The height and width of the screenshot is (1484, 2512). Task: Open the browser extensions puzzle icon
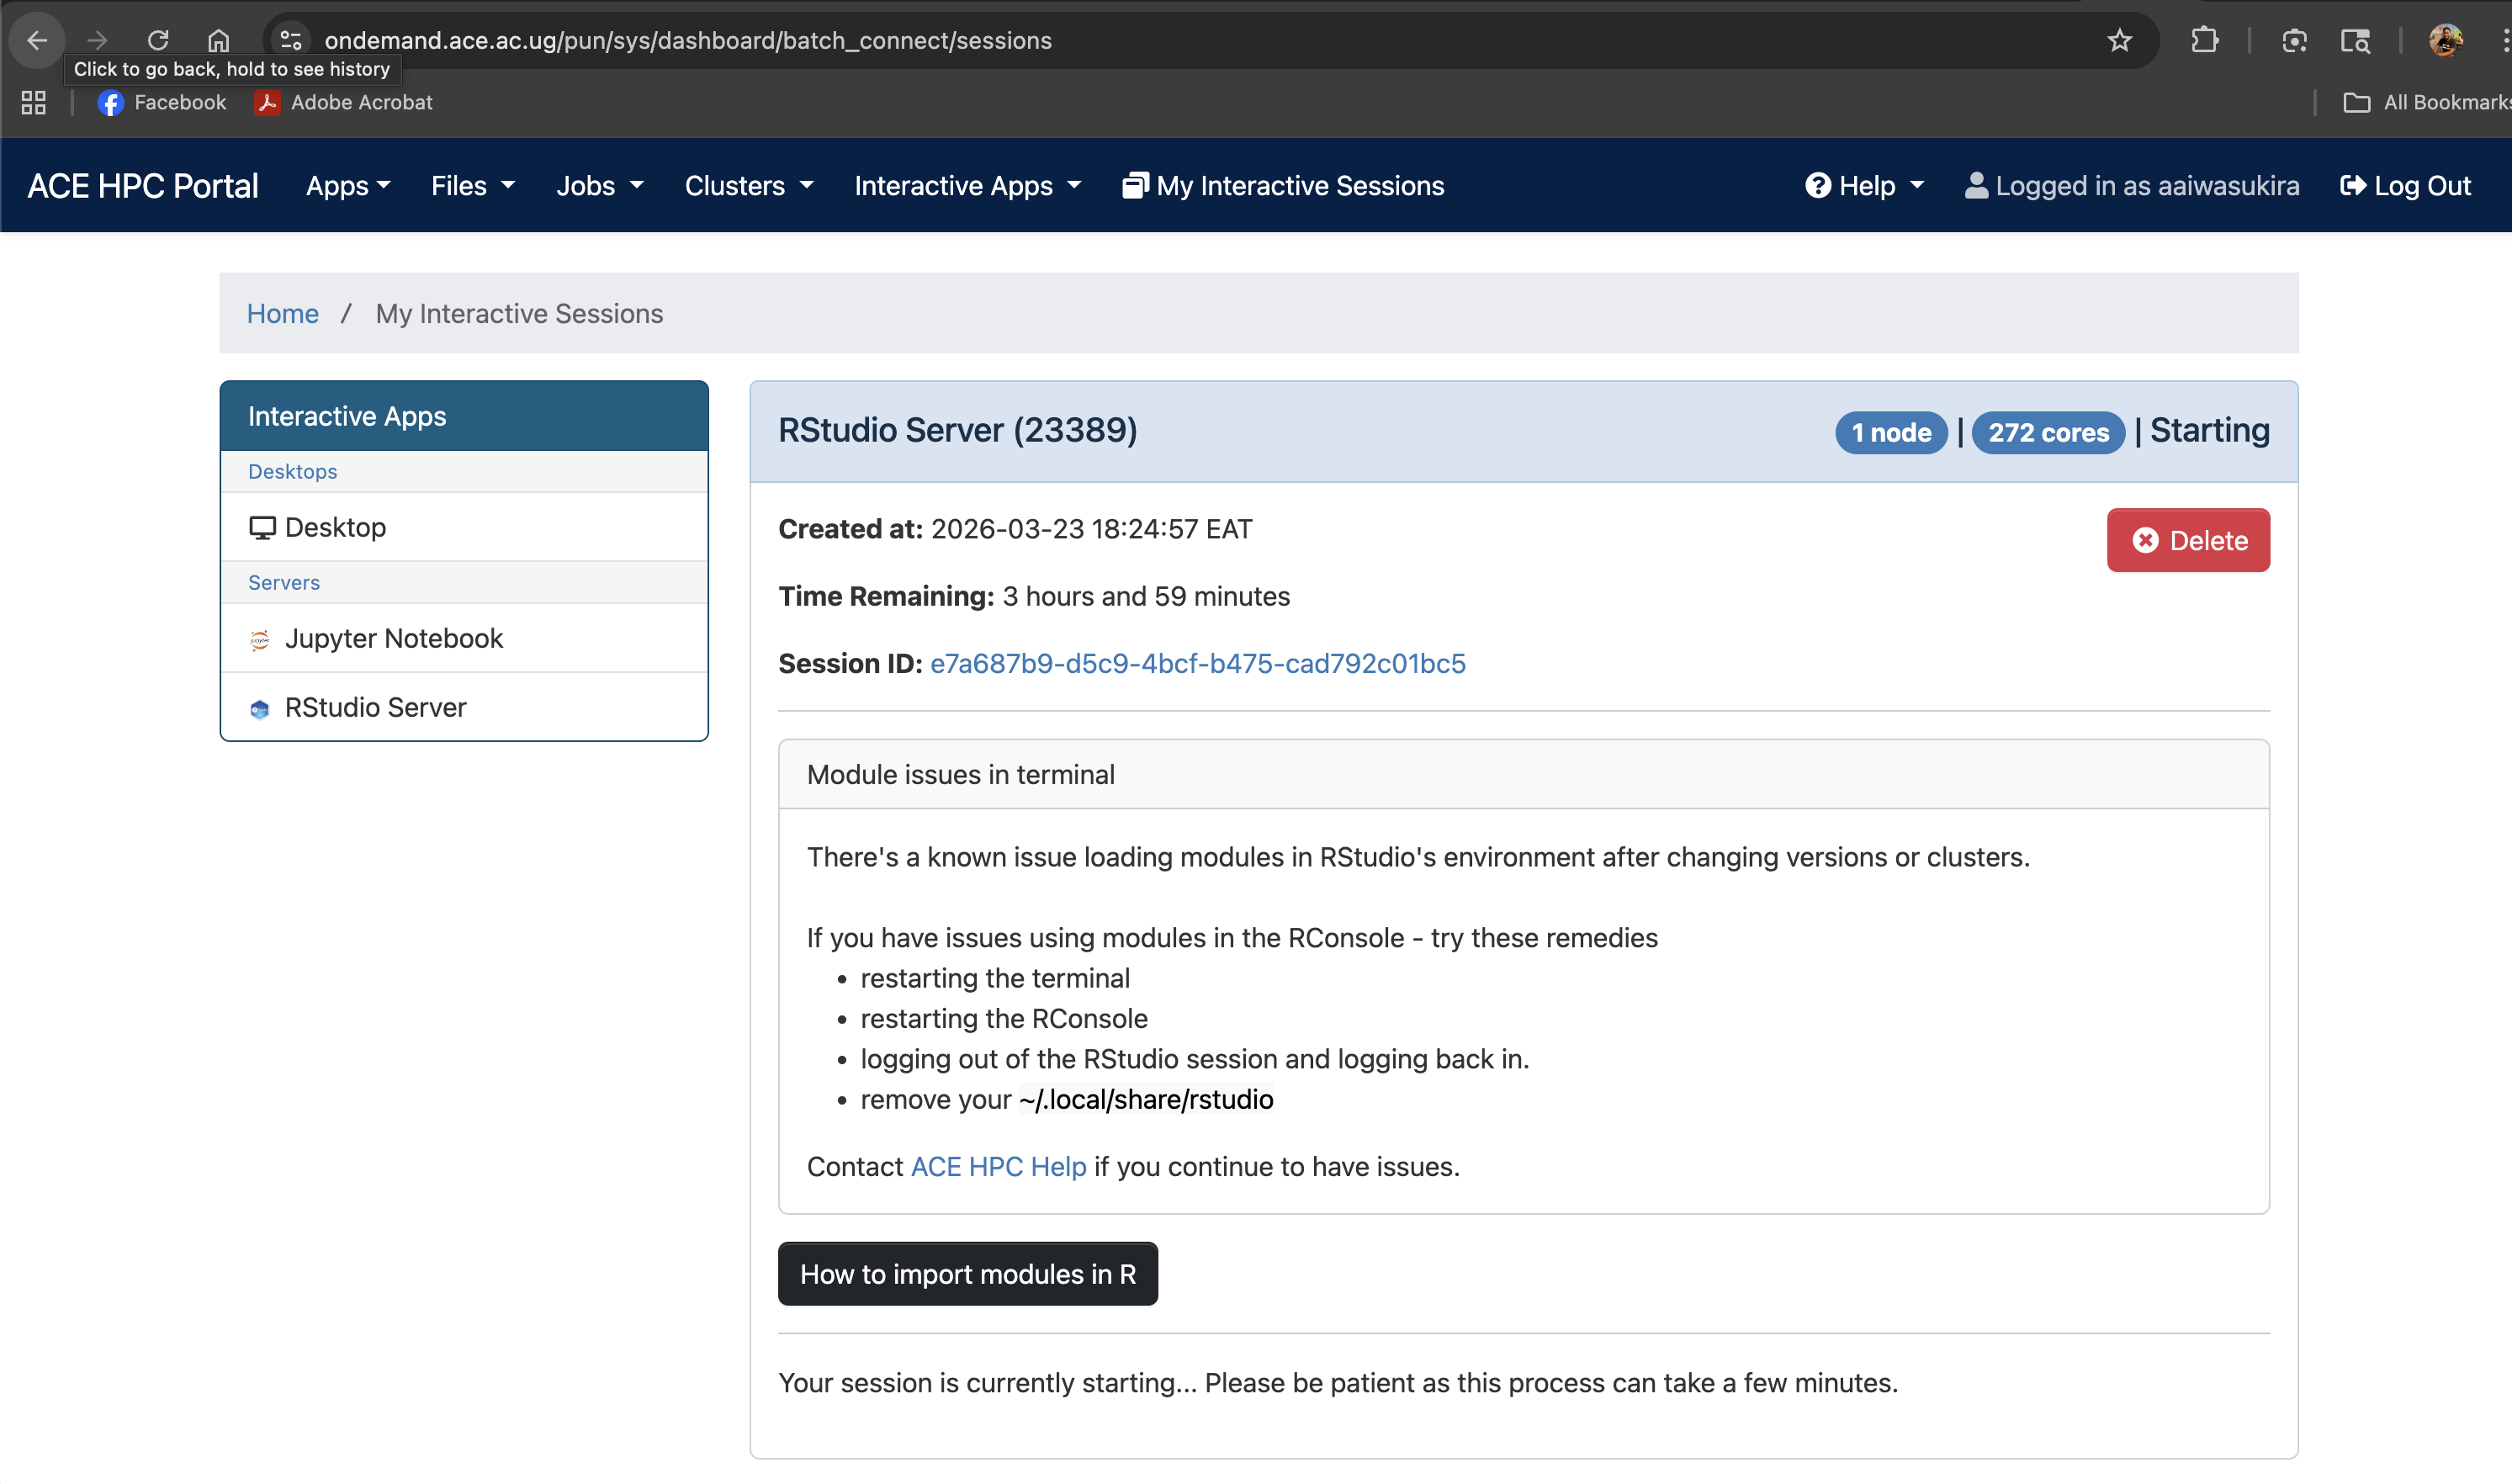point(2204,40)
